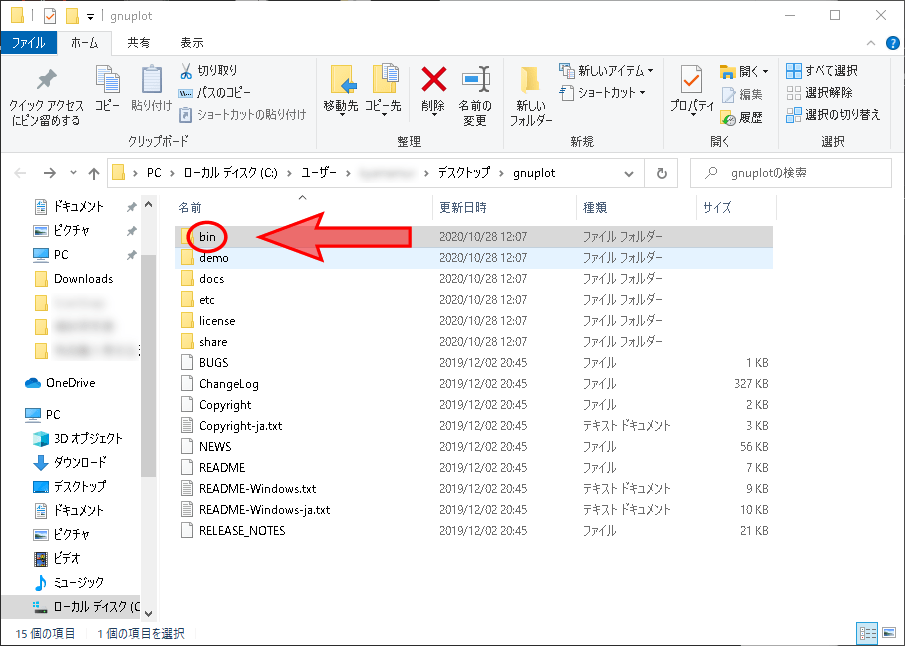Viewport: 905px width, 646px height.
Task: Open Help question mark icon
Action: click(x=892, y=43)
